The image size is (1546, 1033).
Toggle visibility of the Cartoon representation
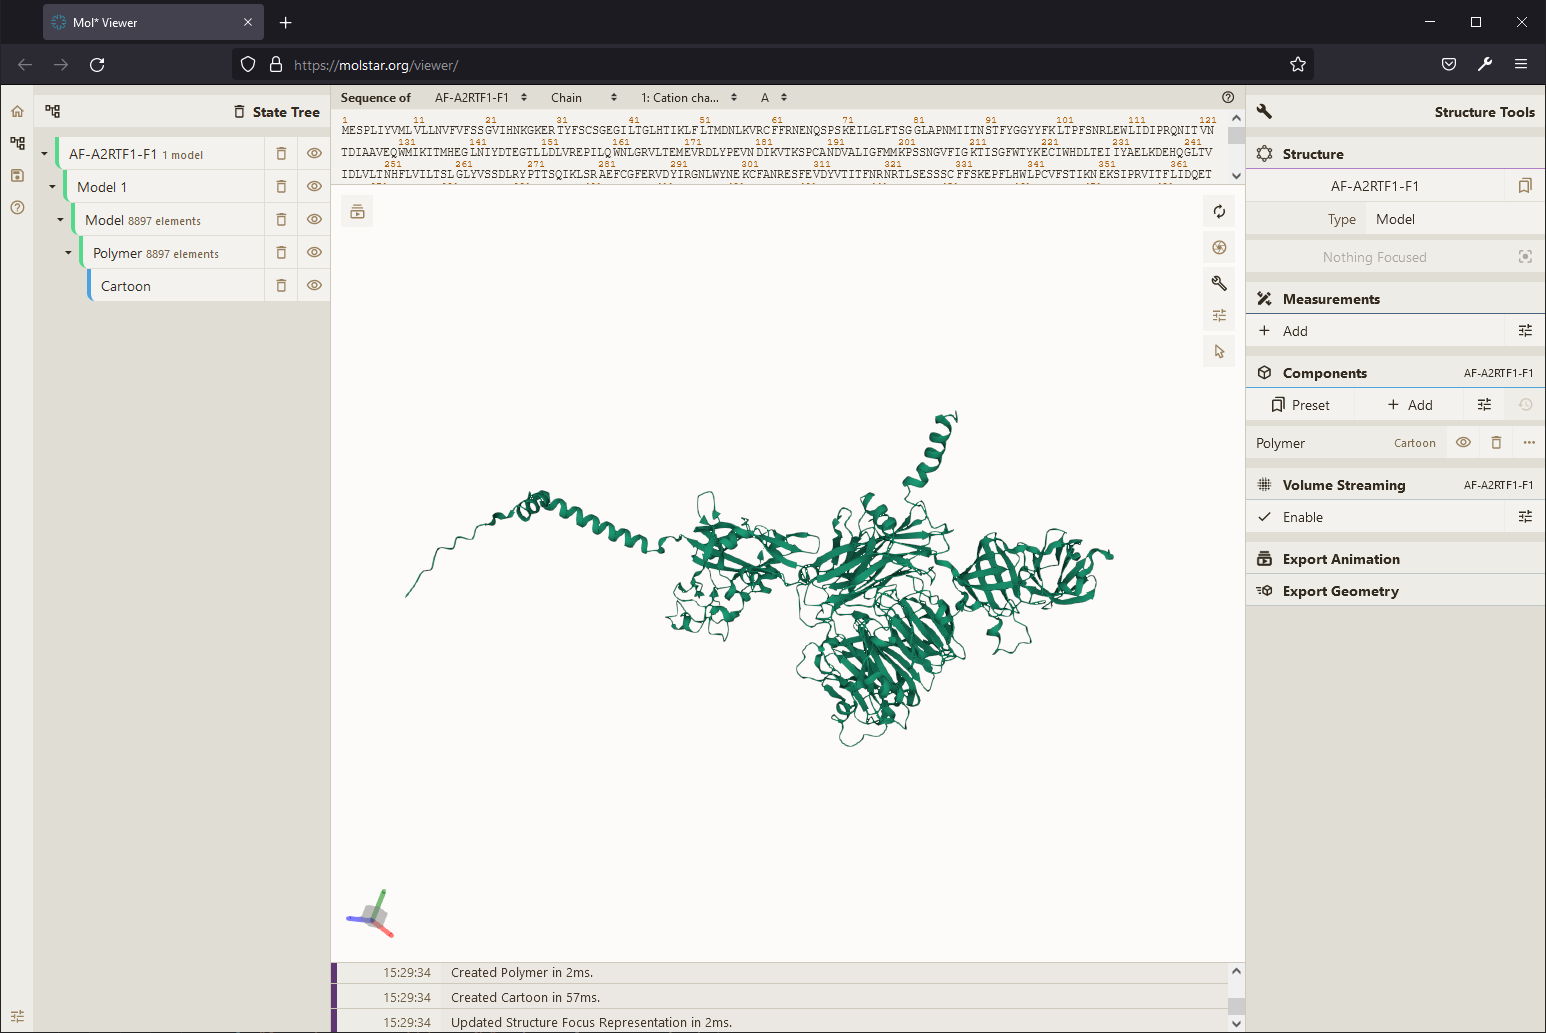pyautogui.click(x=314, y=285)
